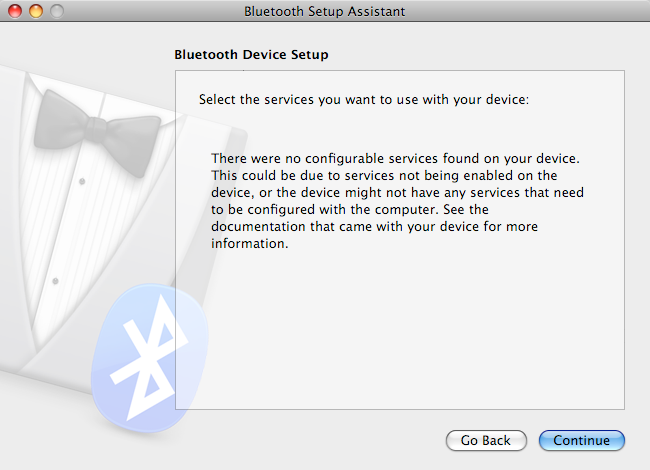The image size is (650, 470).
Task: Minimize the window with the yellow button
Action: click(36, 11)
